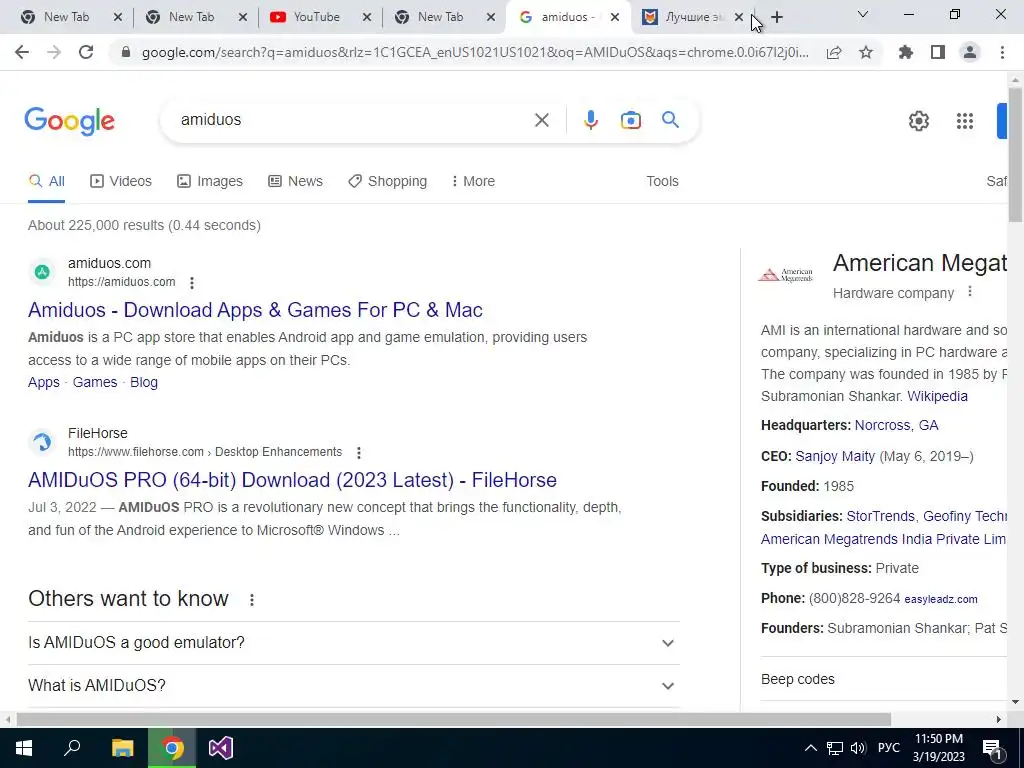Start voice search with the microphone icon

tap(590, 120)
